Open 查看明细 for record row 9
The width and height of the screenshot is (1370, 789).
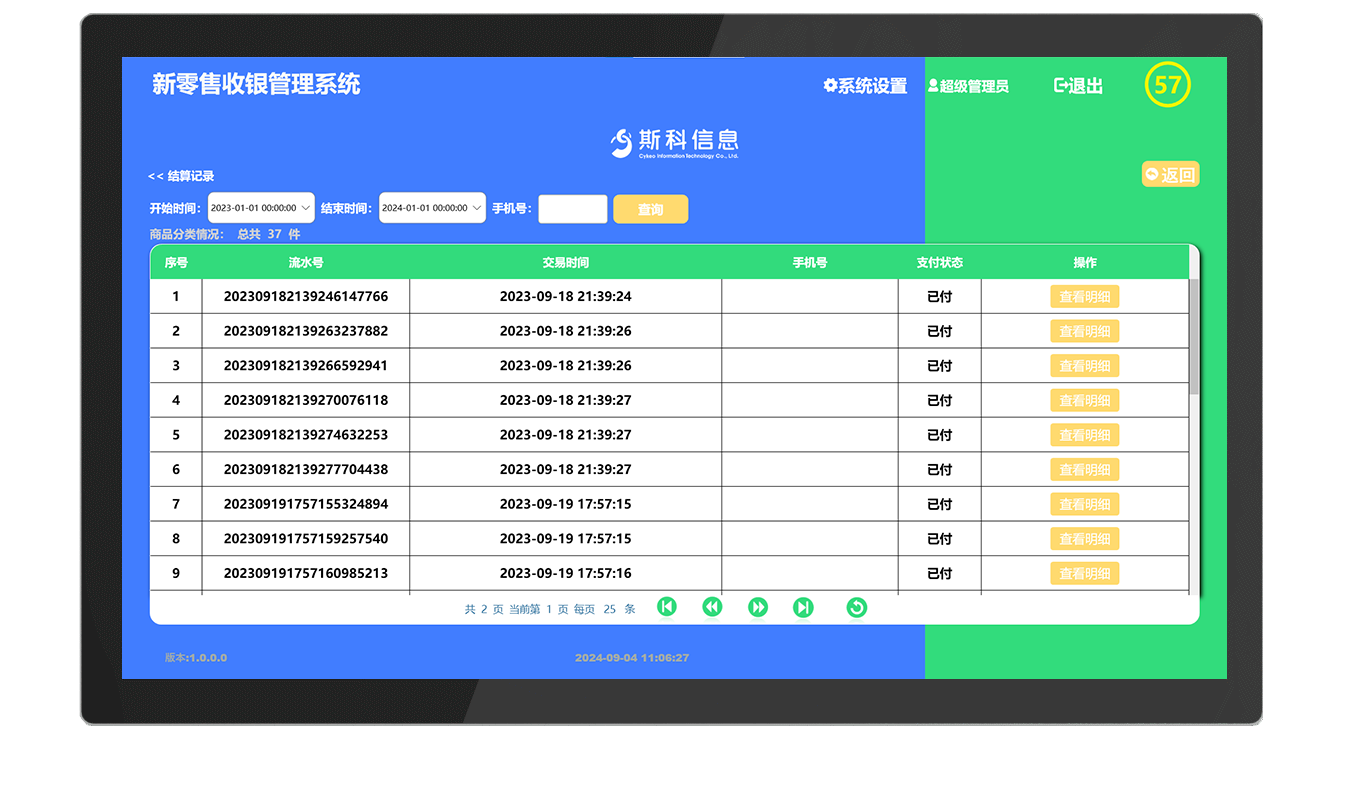(x=1084, y=574)
